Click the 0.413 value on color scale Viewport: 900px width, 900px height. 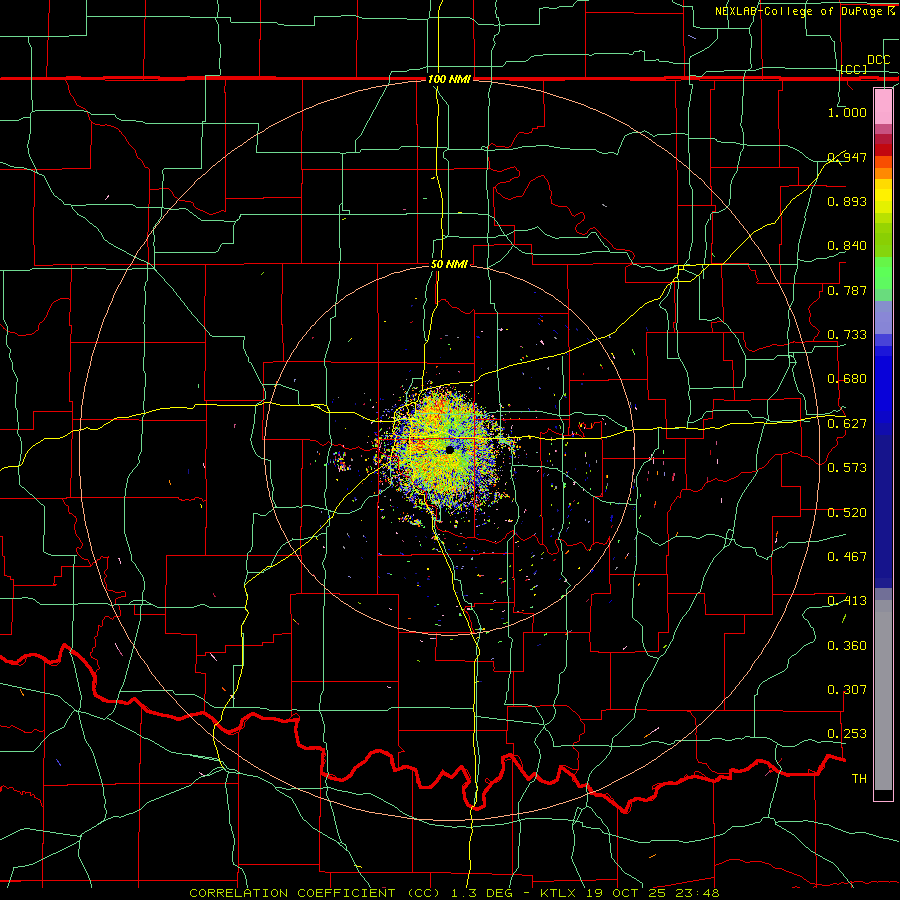[x=847, y=601]
